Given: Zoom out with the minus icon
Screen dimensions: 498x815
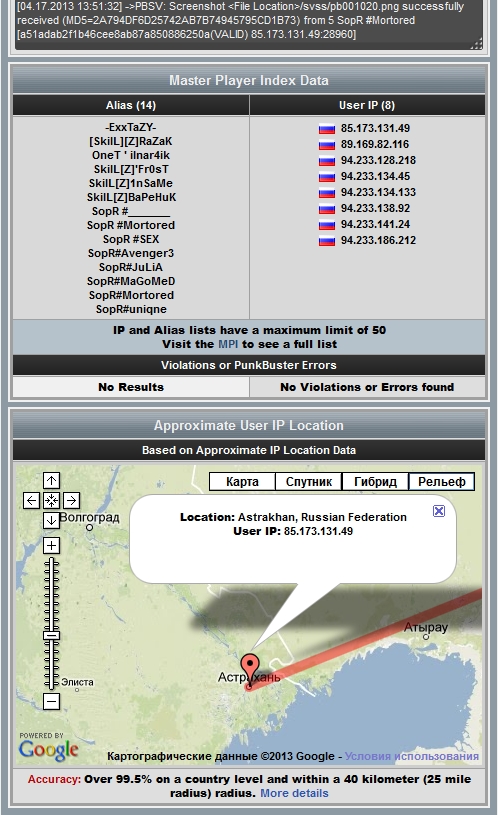Looking at the screenshot, I should pos(51,701).
